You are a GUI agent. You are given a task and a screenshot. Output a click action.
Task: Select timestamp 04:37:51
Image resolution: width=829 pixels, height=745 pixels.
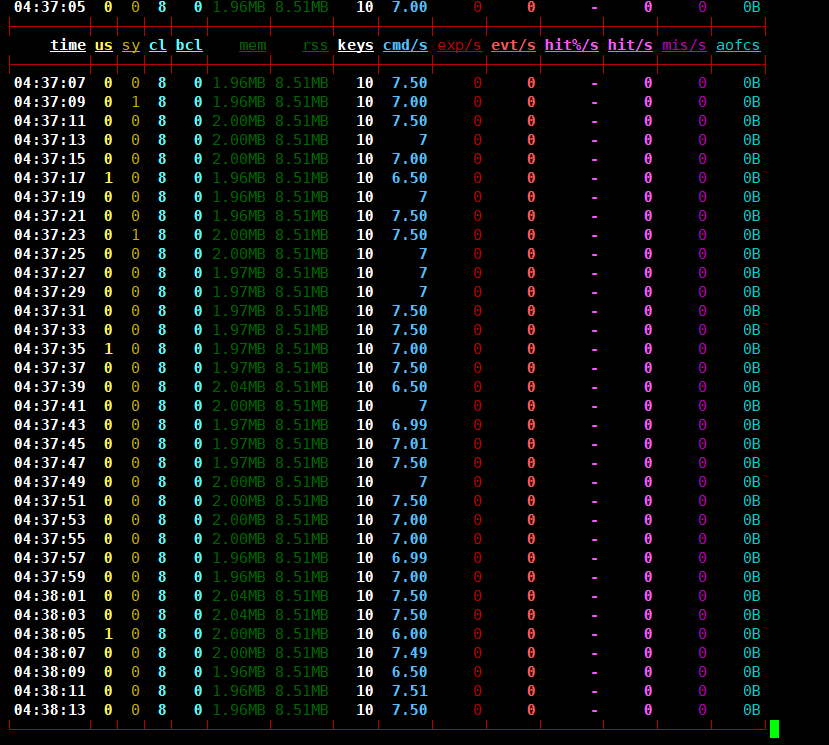click(x=50, y=501)
